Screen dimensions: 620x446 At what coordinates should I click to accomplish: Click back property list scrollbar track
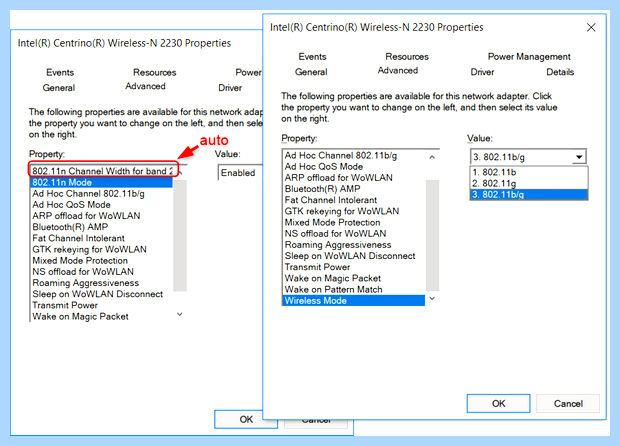tap(180, 236)
